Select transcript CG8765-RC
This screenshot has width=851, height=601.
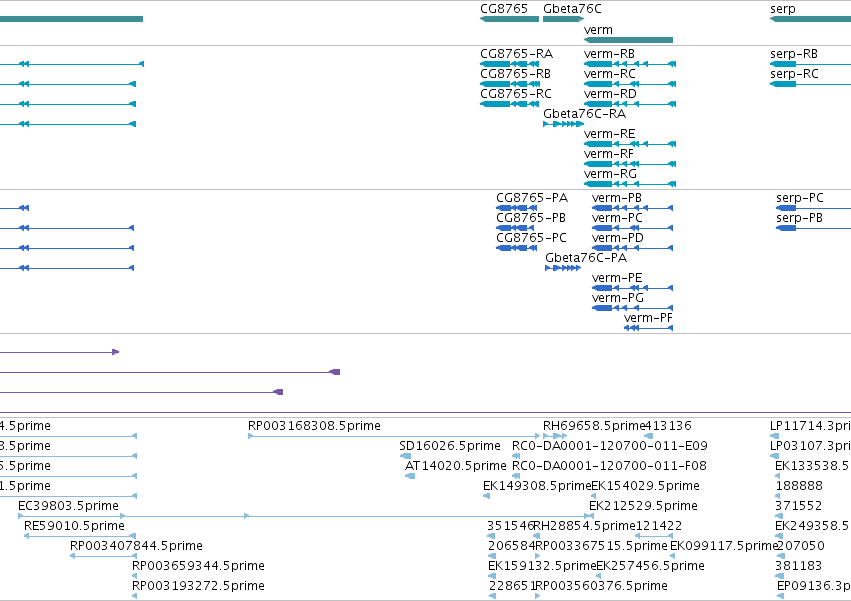pyautogui.click(x=516, y=94)
